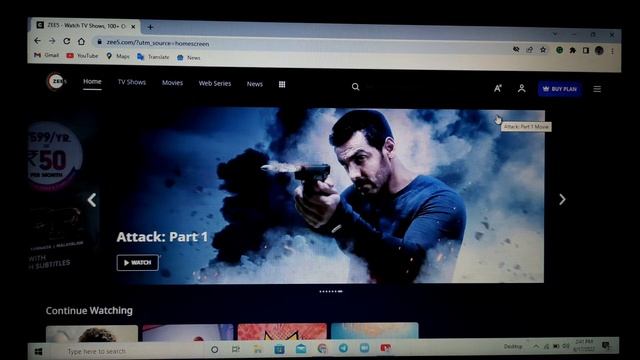
Task: Open Translate bookmark
Action: 153,57
